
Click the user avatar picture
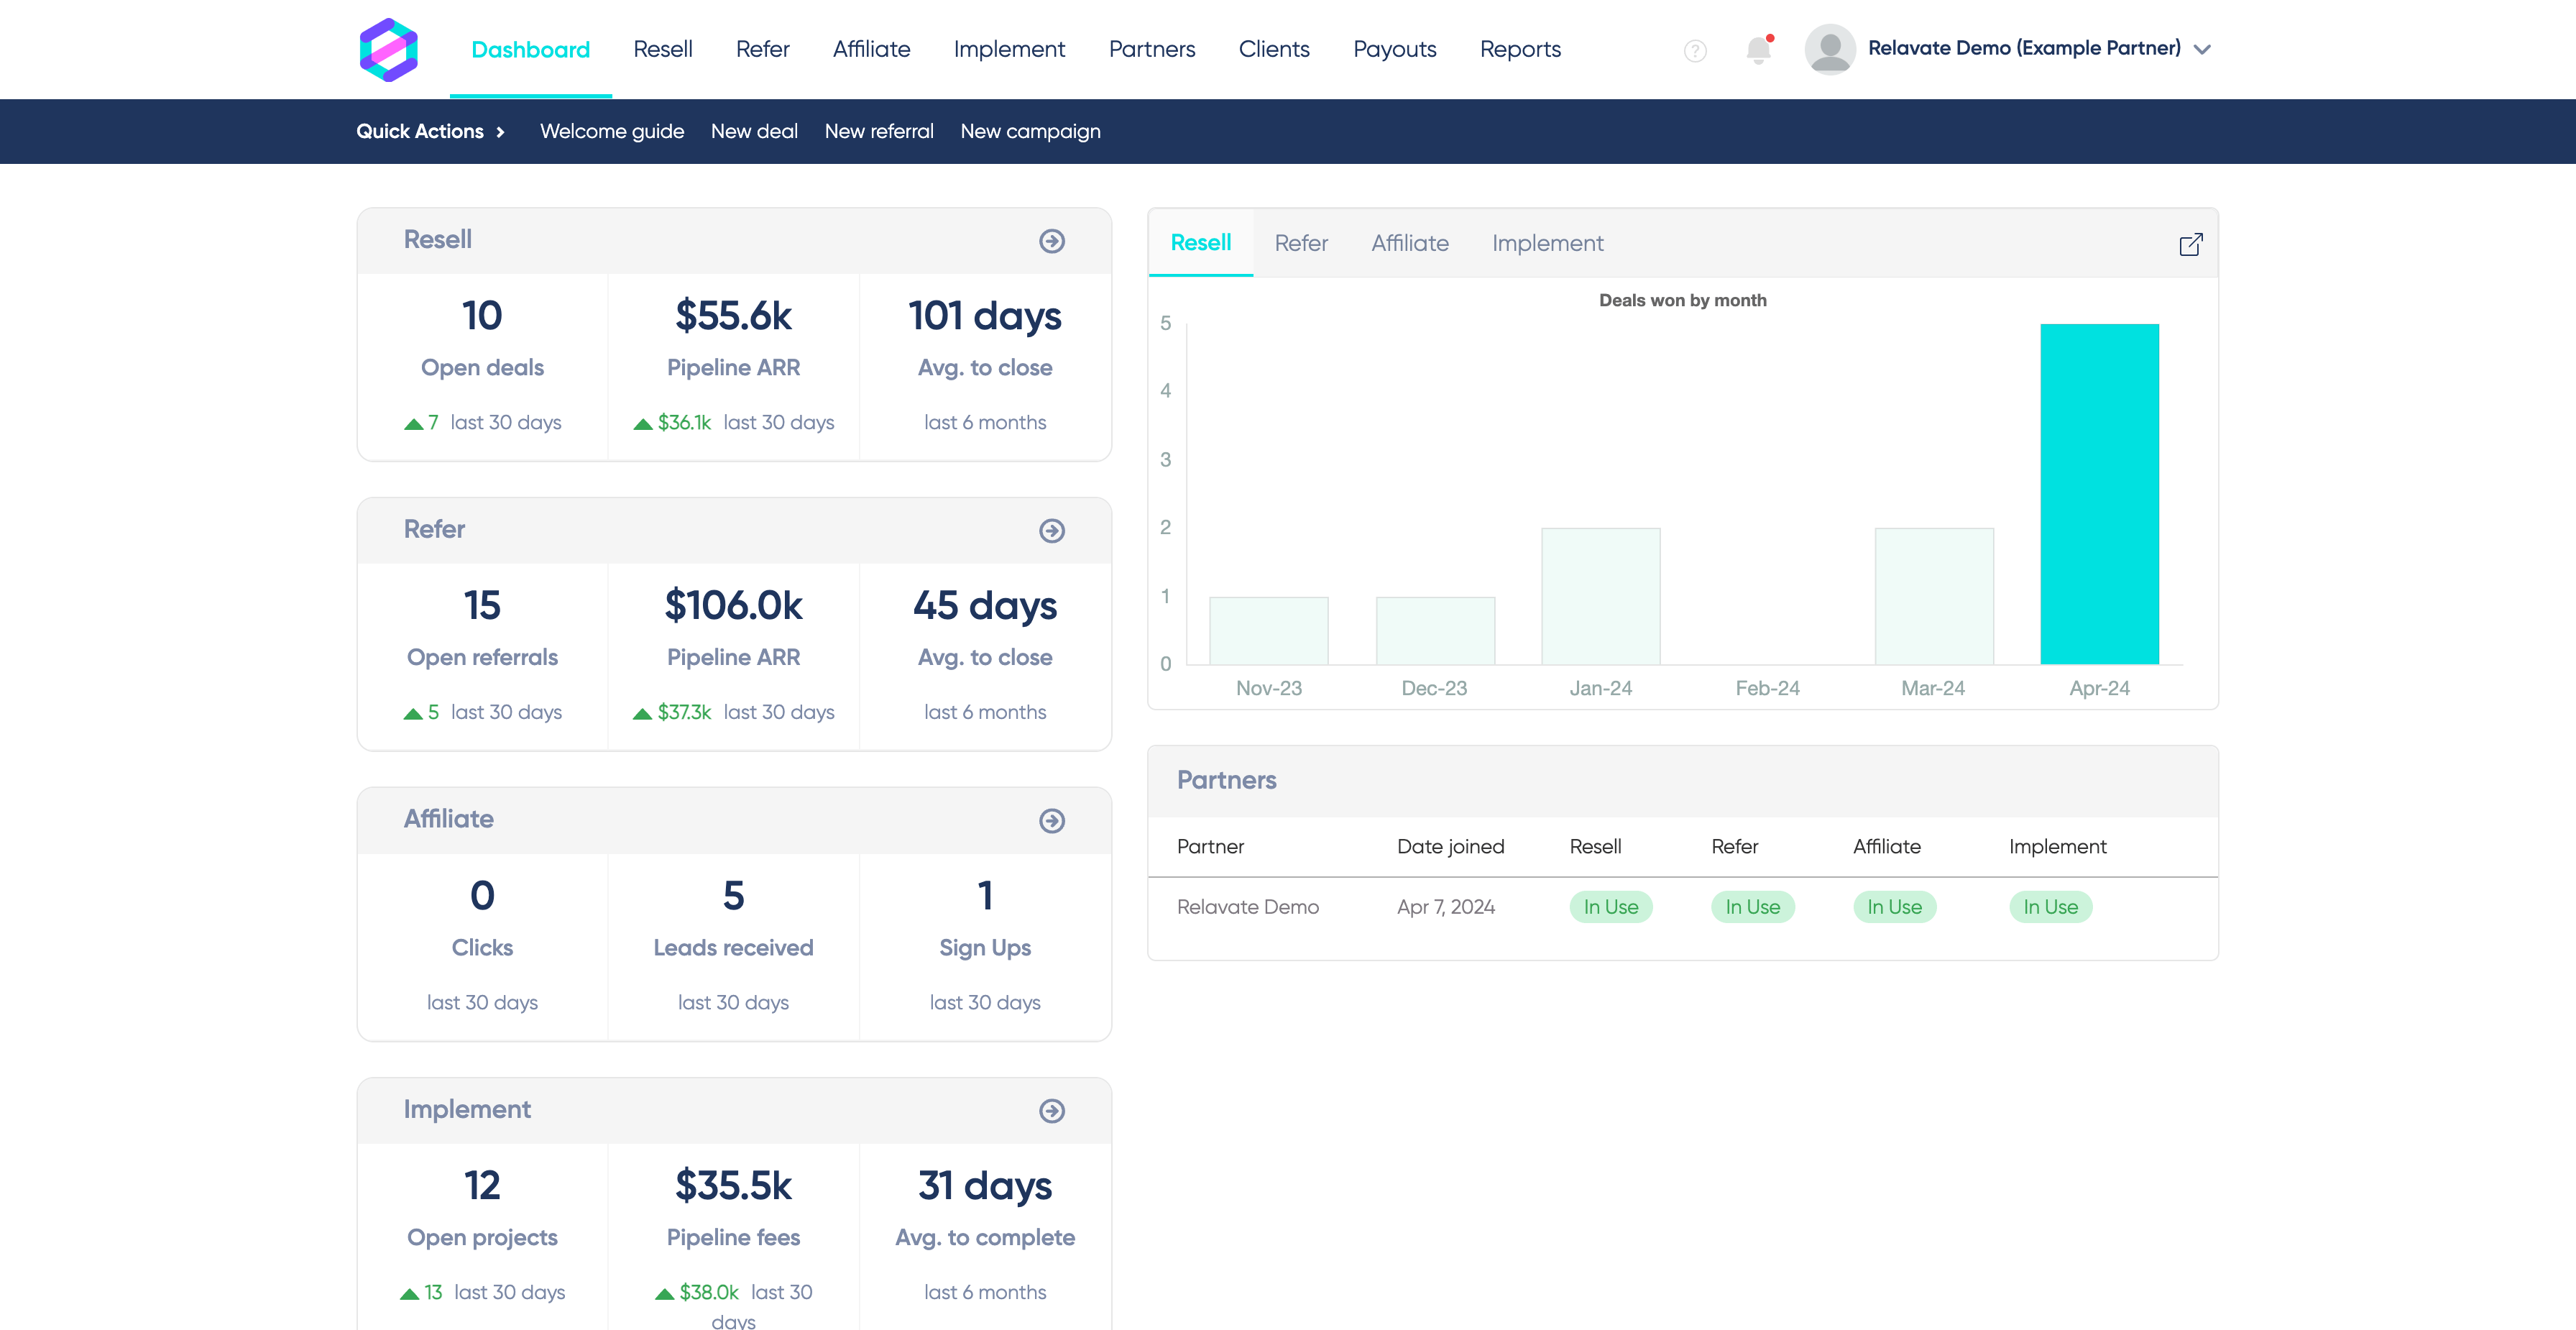[x=1829, y=49]
